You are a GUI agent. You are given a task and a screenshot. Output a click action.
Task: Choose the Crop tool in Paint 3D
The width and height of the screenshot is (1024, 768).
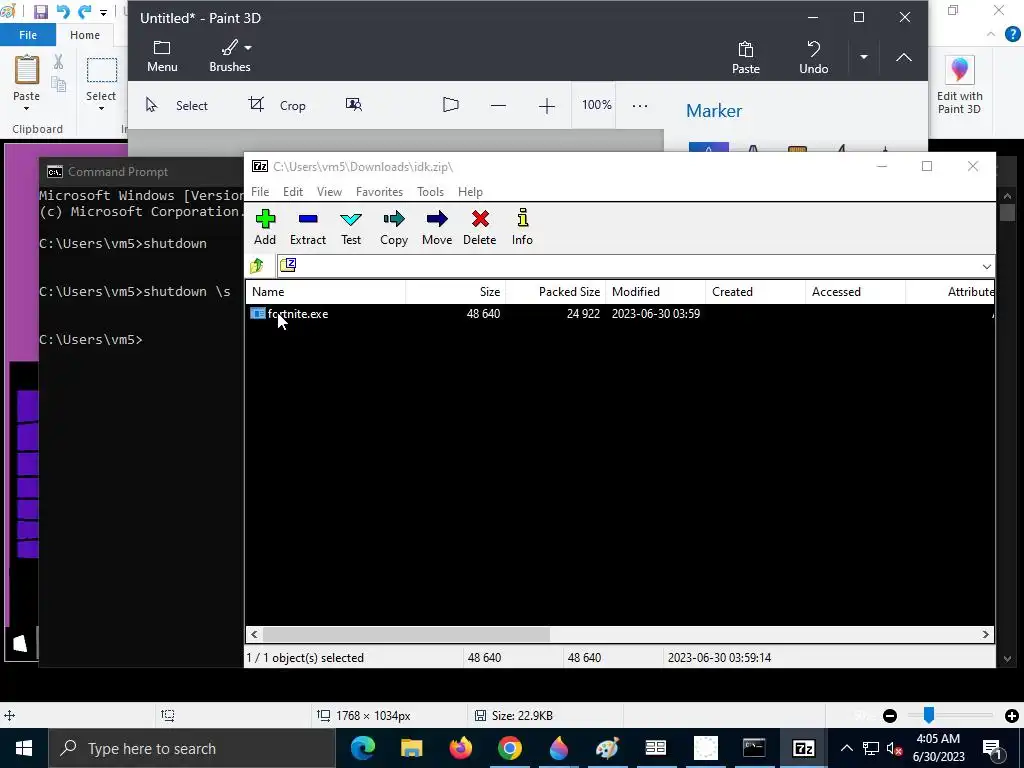tap(277, 105)
